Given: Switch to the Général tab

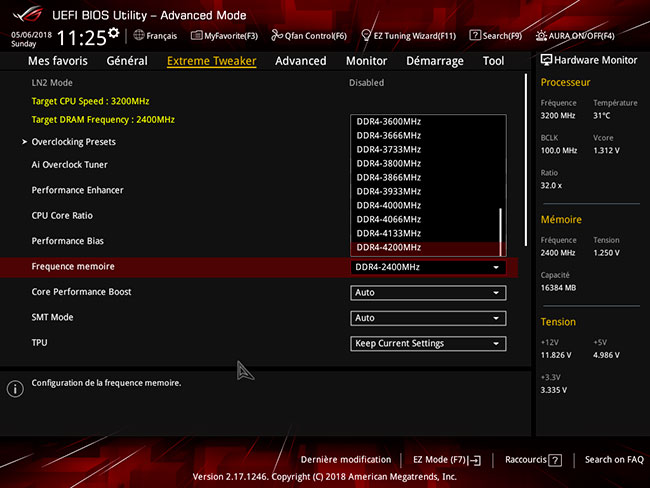Looking at the screenshot, I should tap(127, 61).
